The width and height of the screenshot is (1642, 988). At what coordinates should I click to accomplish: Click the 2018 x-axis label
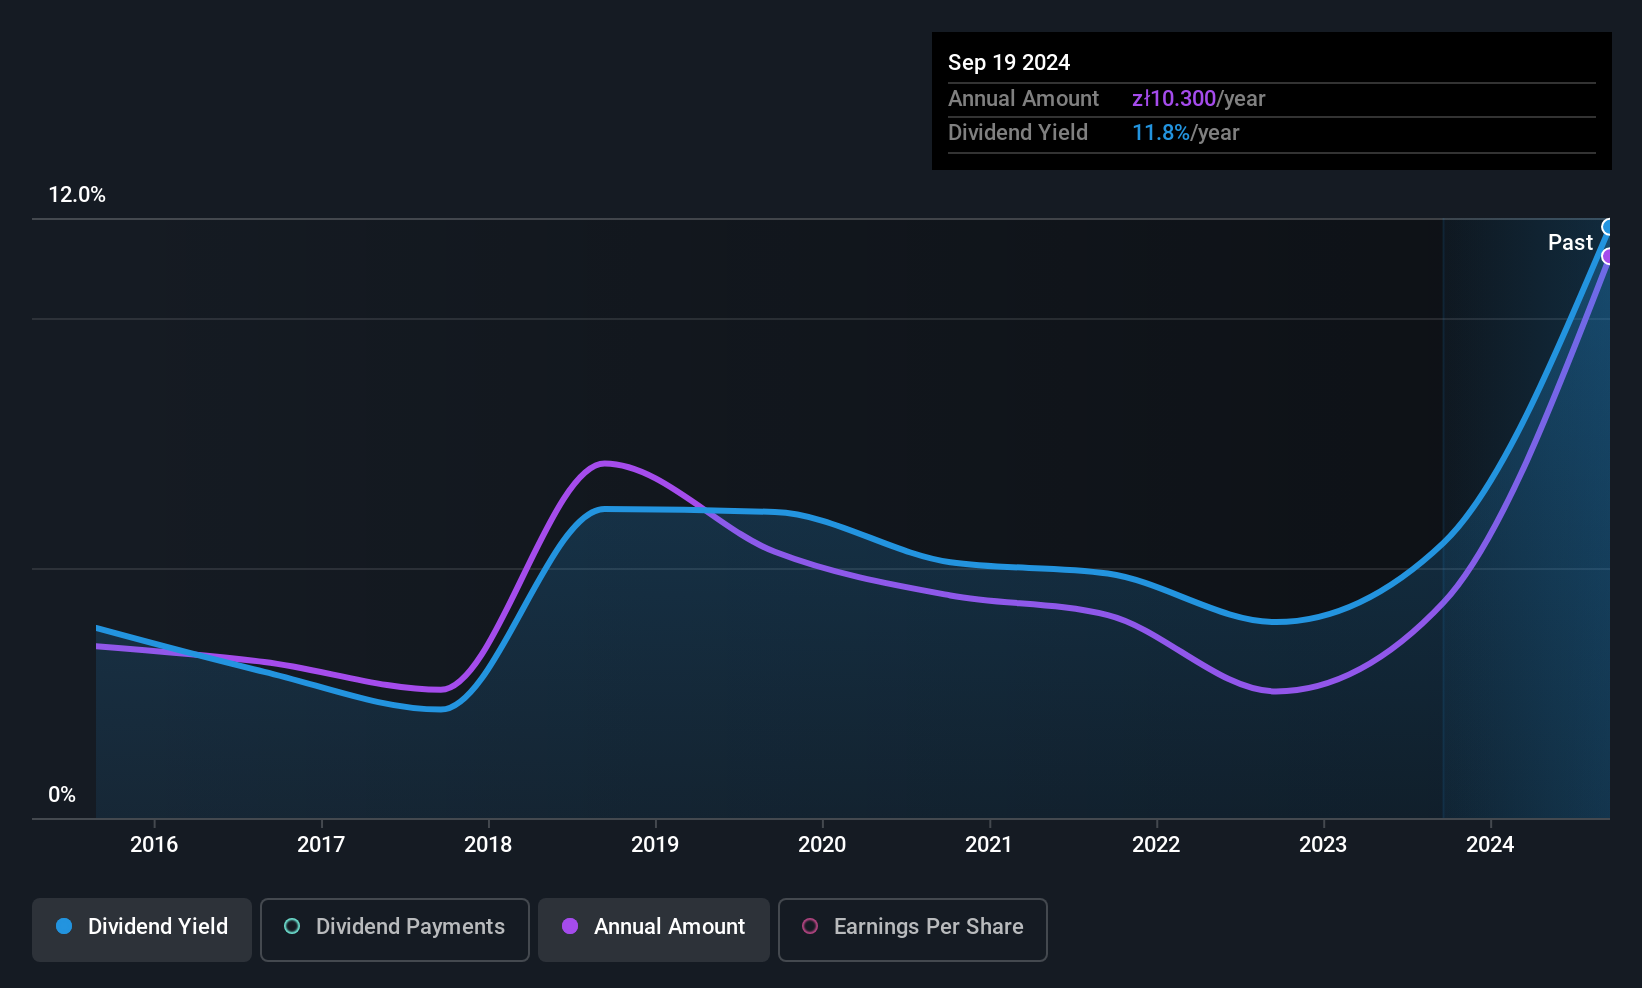pos(488,844)
